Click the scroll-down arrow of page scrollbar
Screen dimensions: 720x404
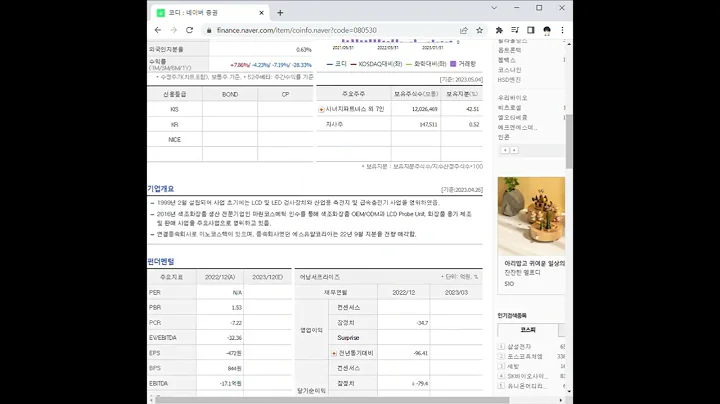point(569,392)
